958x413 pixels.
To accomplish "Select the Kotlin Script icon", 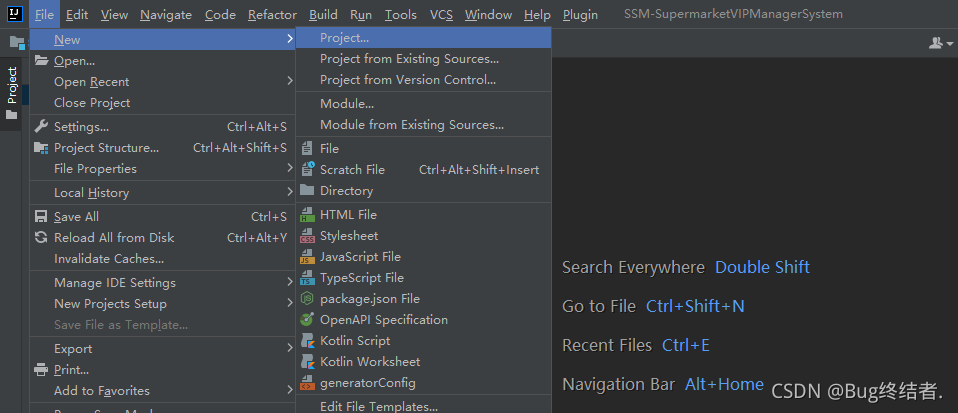I will point(307,341).
